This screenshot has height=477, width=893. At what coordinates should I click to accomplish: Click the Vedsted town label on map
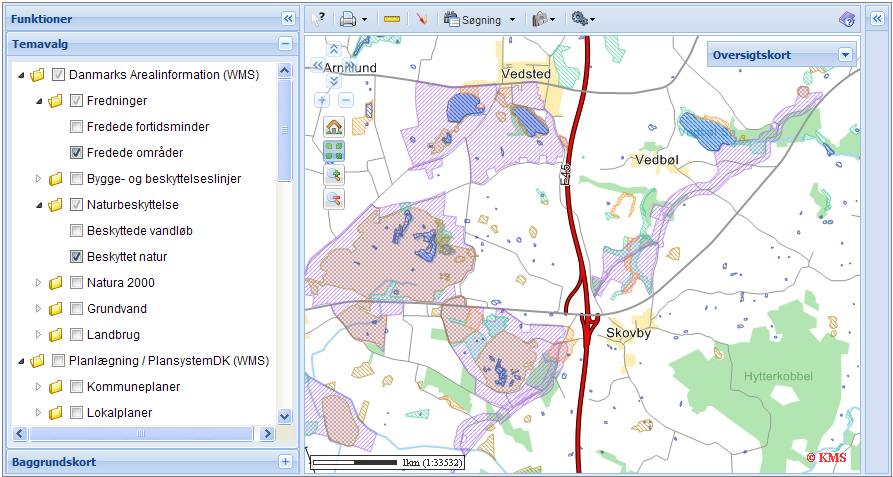point(526,74)
